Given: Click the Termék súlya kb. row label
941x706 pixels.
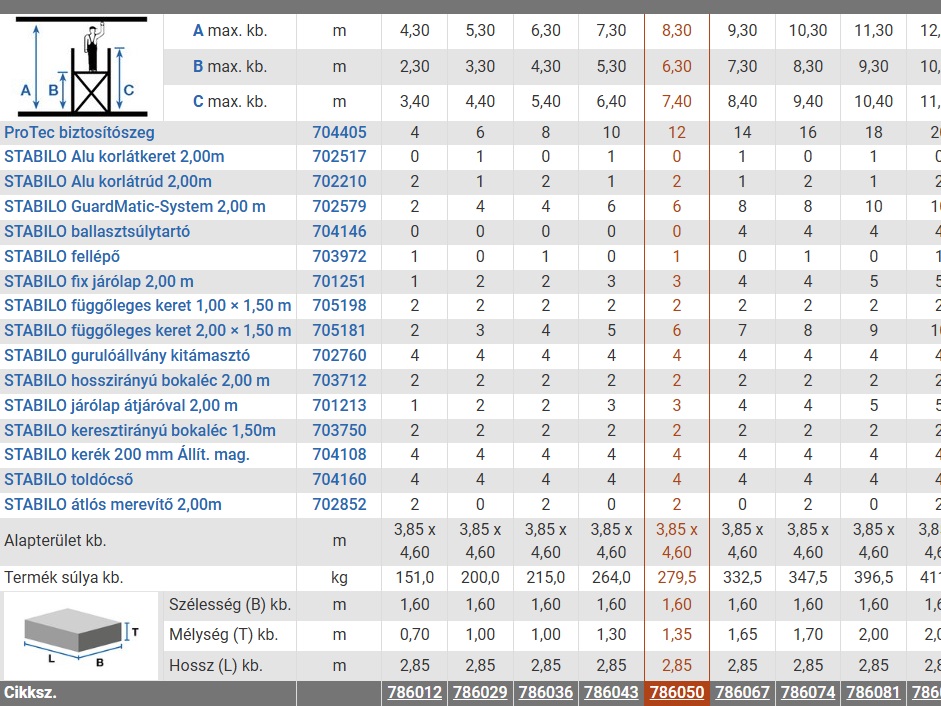Looking at the screenshot, I should (64, 578).
